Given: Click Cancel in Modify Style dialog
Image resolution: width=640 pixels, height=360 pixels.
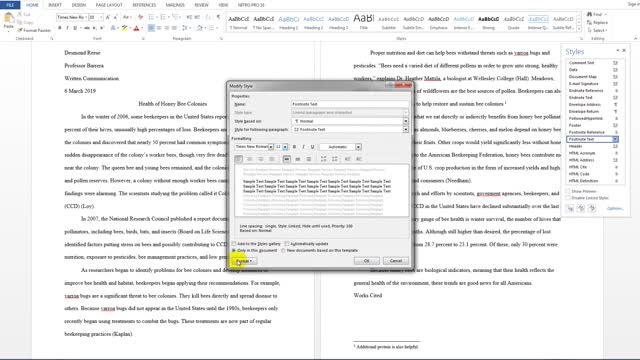Looking at the screenshot, I should 396,261.
